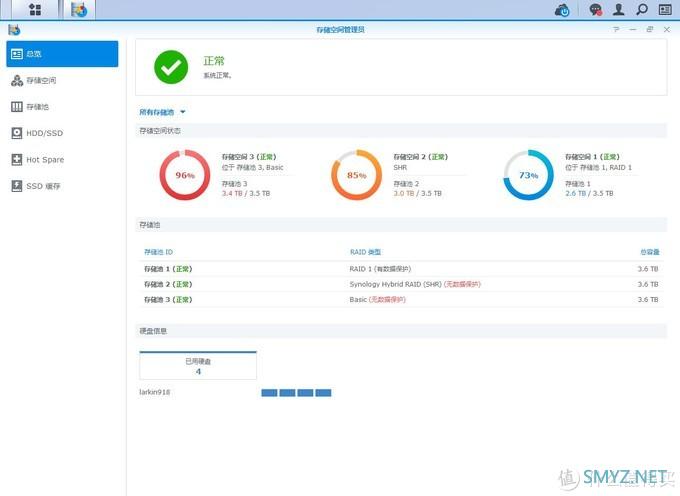
Task: Click the 96% red usage ring
Action: click(x=185, y=175)
